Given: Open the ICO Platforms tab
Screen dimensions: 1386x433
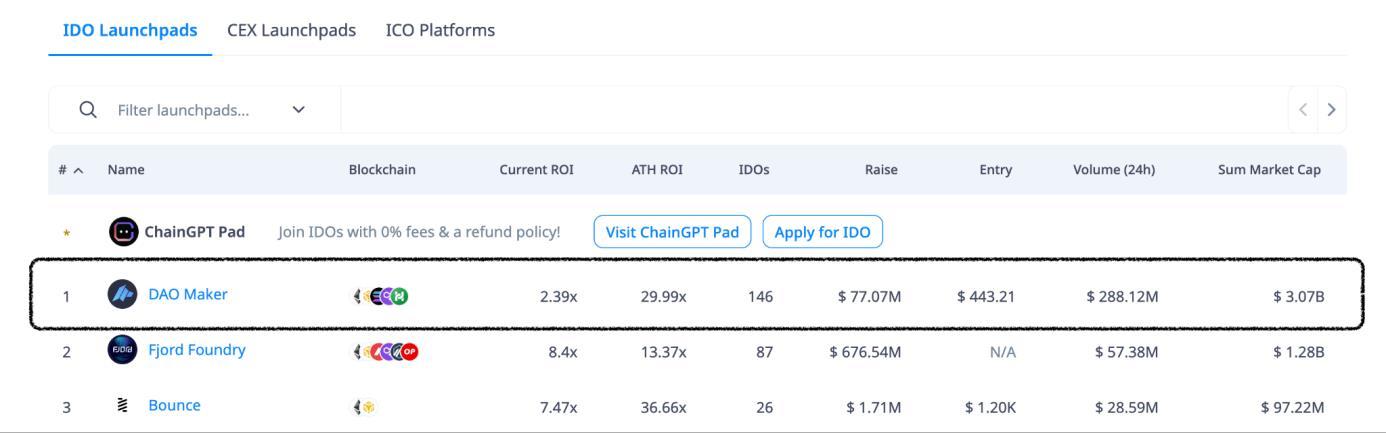Looking at the screenshot, I should pos(440,30).
